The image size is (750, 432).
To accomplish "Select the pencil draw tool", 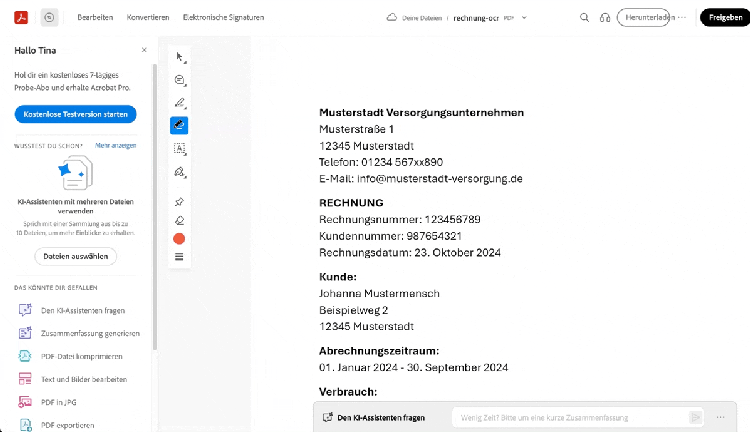I will [x=179, y=102].
